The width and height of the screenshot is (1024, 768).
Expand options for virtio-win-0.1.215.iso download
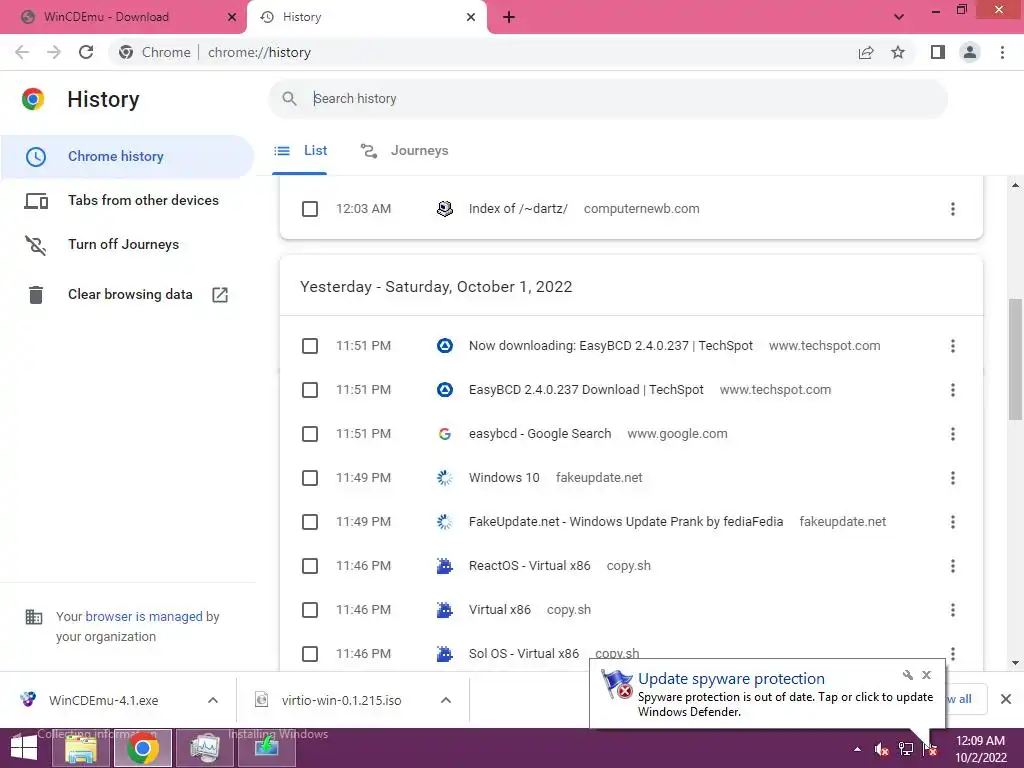point(446,701)
